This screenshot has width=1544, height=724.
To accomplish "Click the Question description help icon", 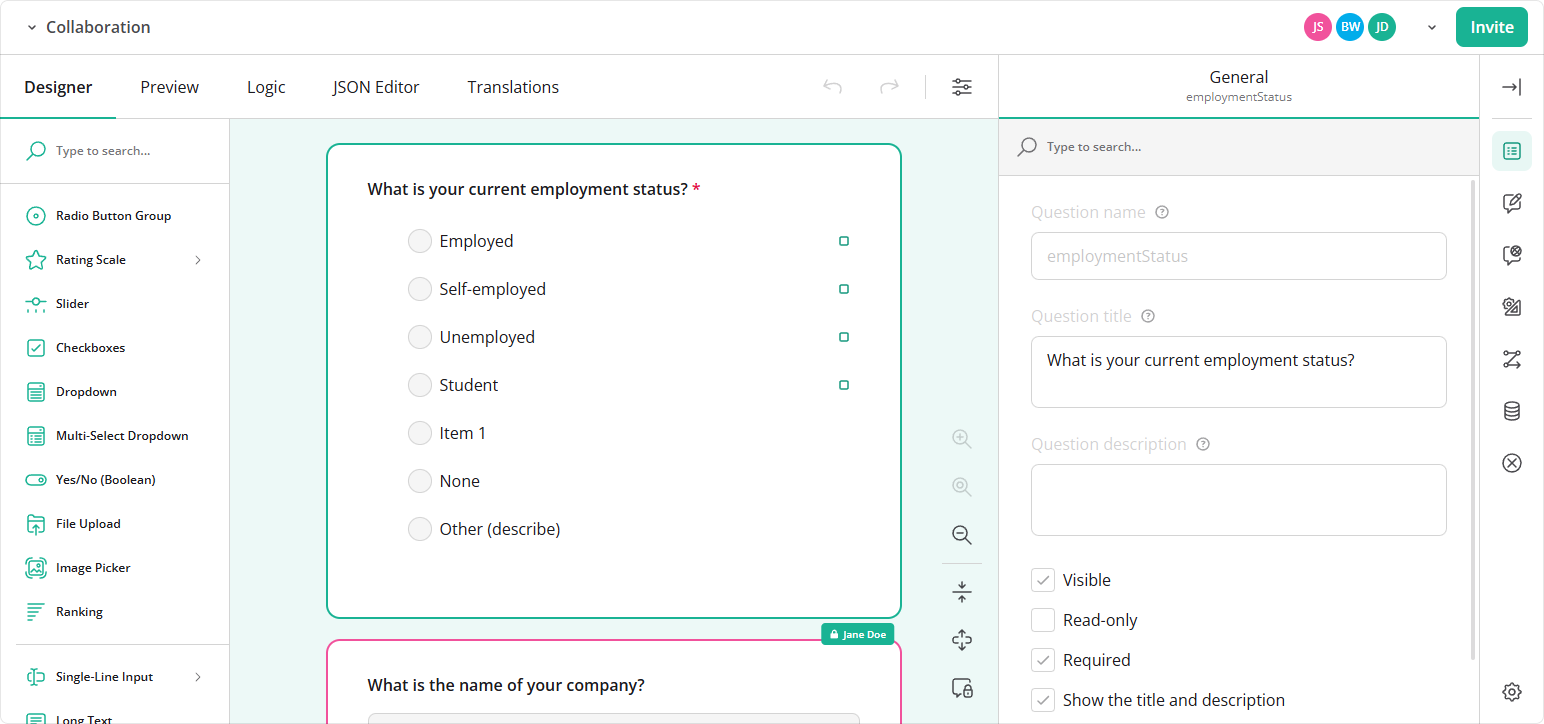I will coord(1203,444).
